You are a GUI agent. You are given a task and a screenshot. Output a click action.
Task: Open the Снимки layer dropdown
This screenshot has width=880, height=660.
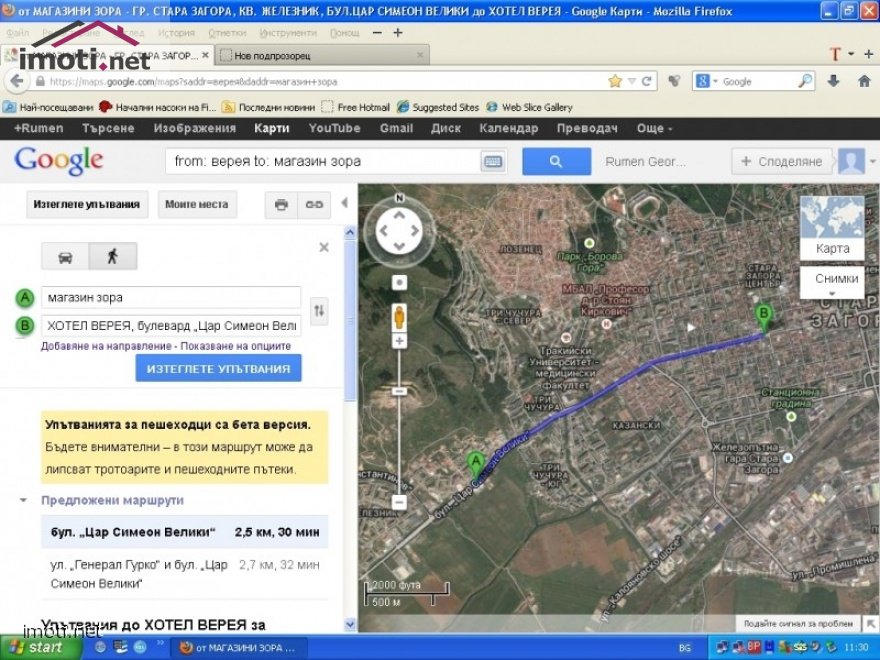pos(832,282)
